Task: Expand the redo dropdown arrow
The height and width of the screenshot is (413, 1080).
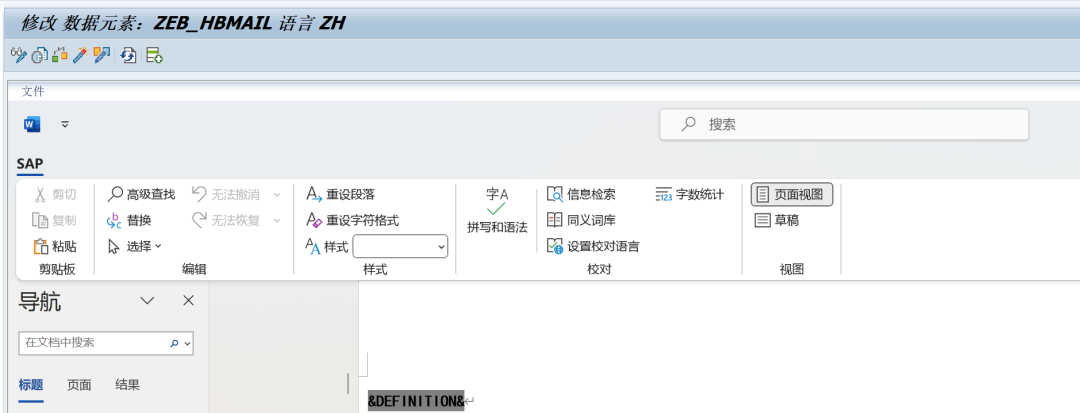Action: click(277, 220)
